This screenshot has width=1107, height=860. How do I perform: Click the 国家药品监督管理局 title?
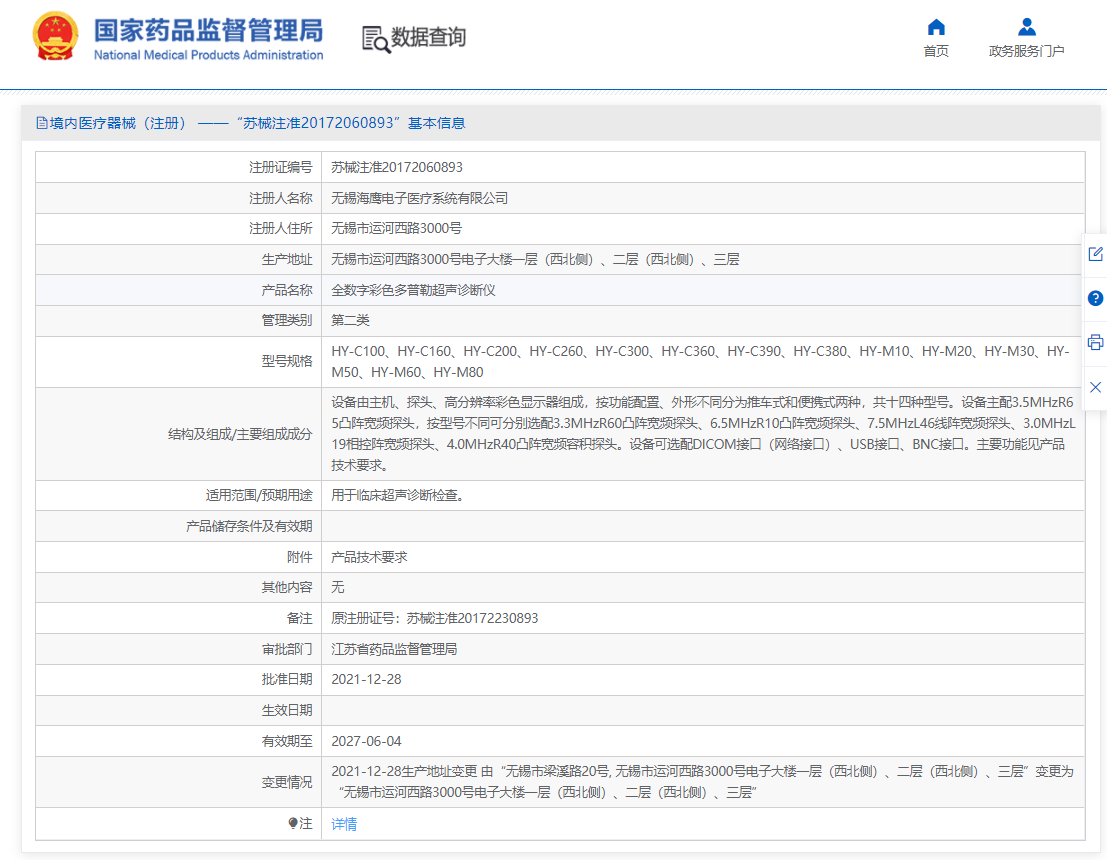point(208,30)
